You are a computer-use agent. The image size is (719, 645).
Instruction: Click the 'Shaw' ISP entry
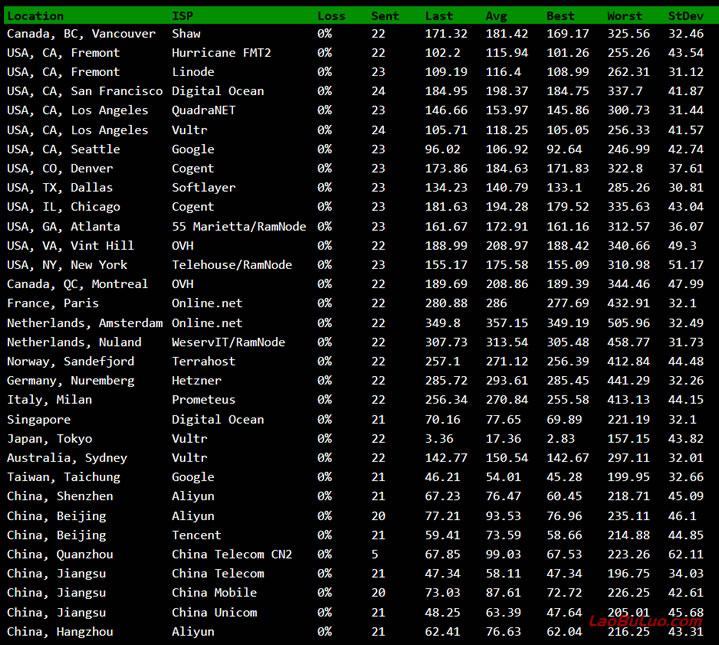point(186,34)
